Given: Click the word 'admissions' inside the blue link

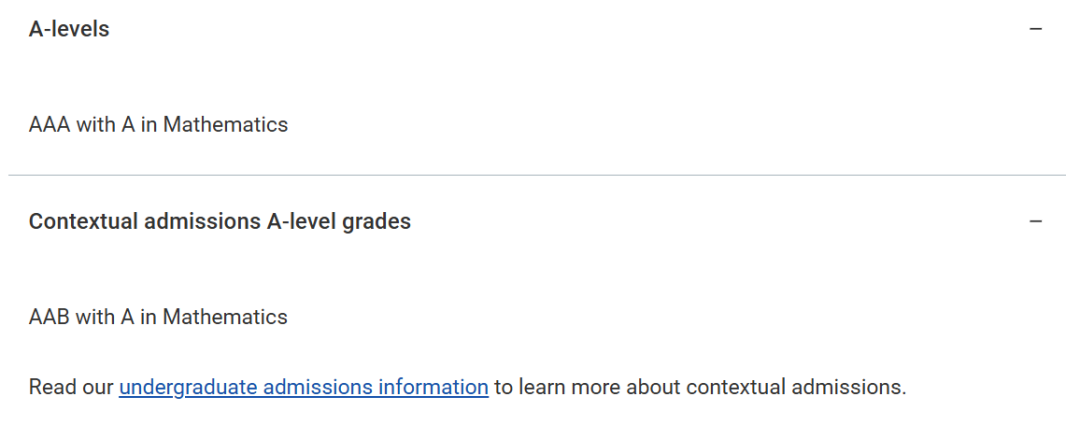Looking at the screenshot, I should [313, 387].
